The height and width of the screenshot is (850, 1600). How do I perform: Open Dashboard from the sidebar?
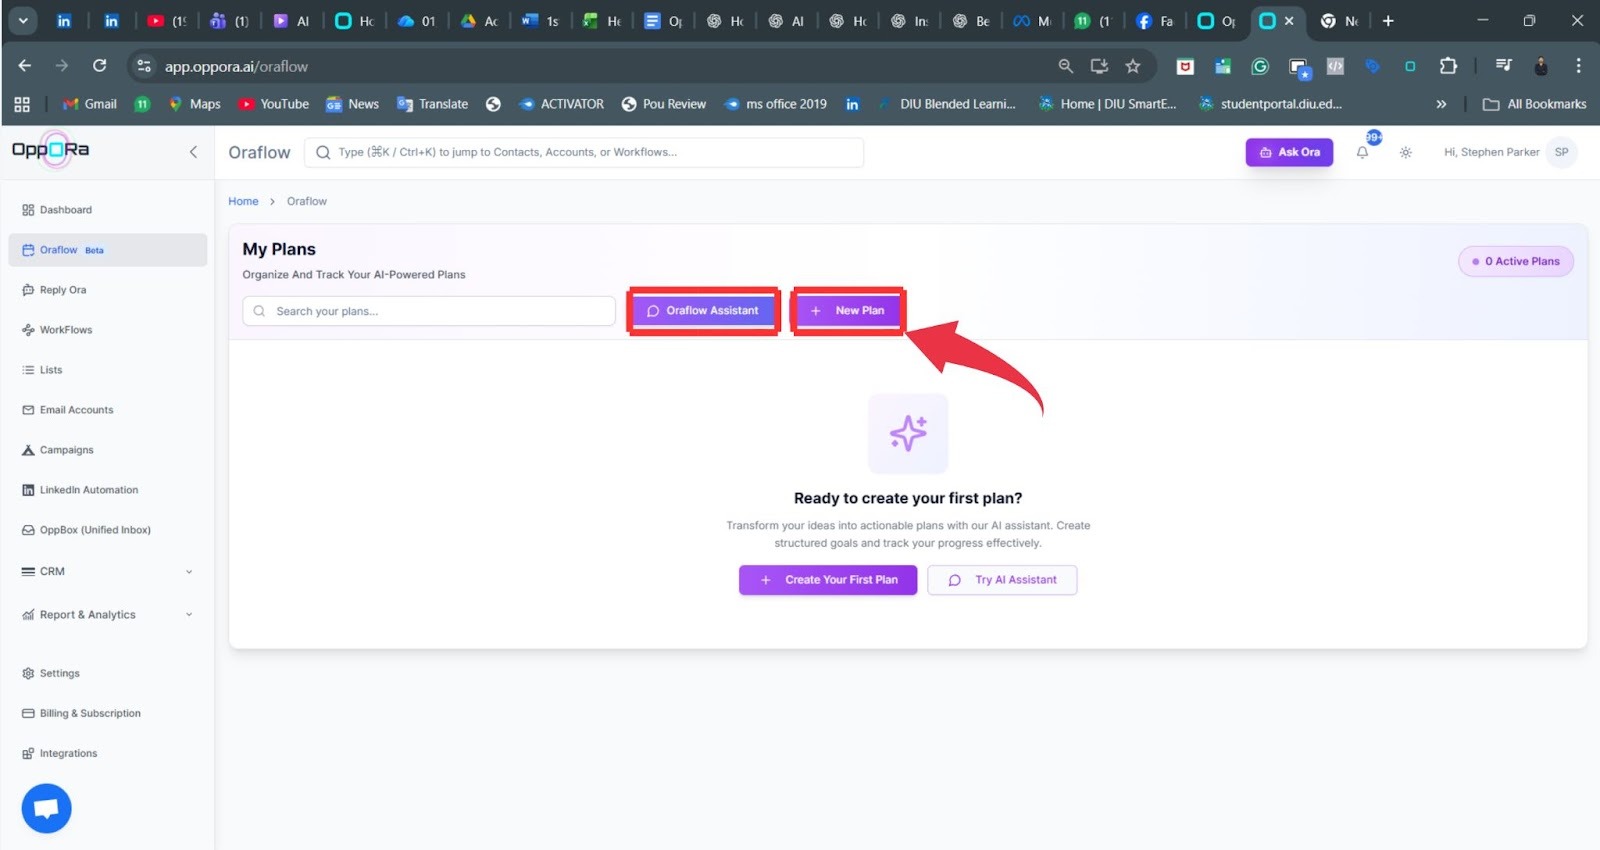coord(66,210)
